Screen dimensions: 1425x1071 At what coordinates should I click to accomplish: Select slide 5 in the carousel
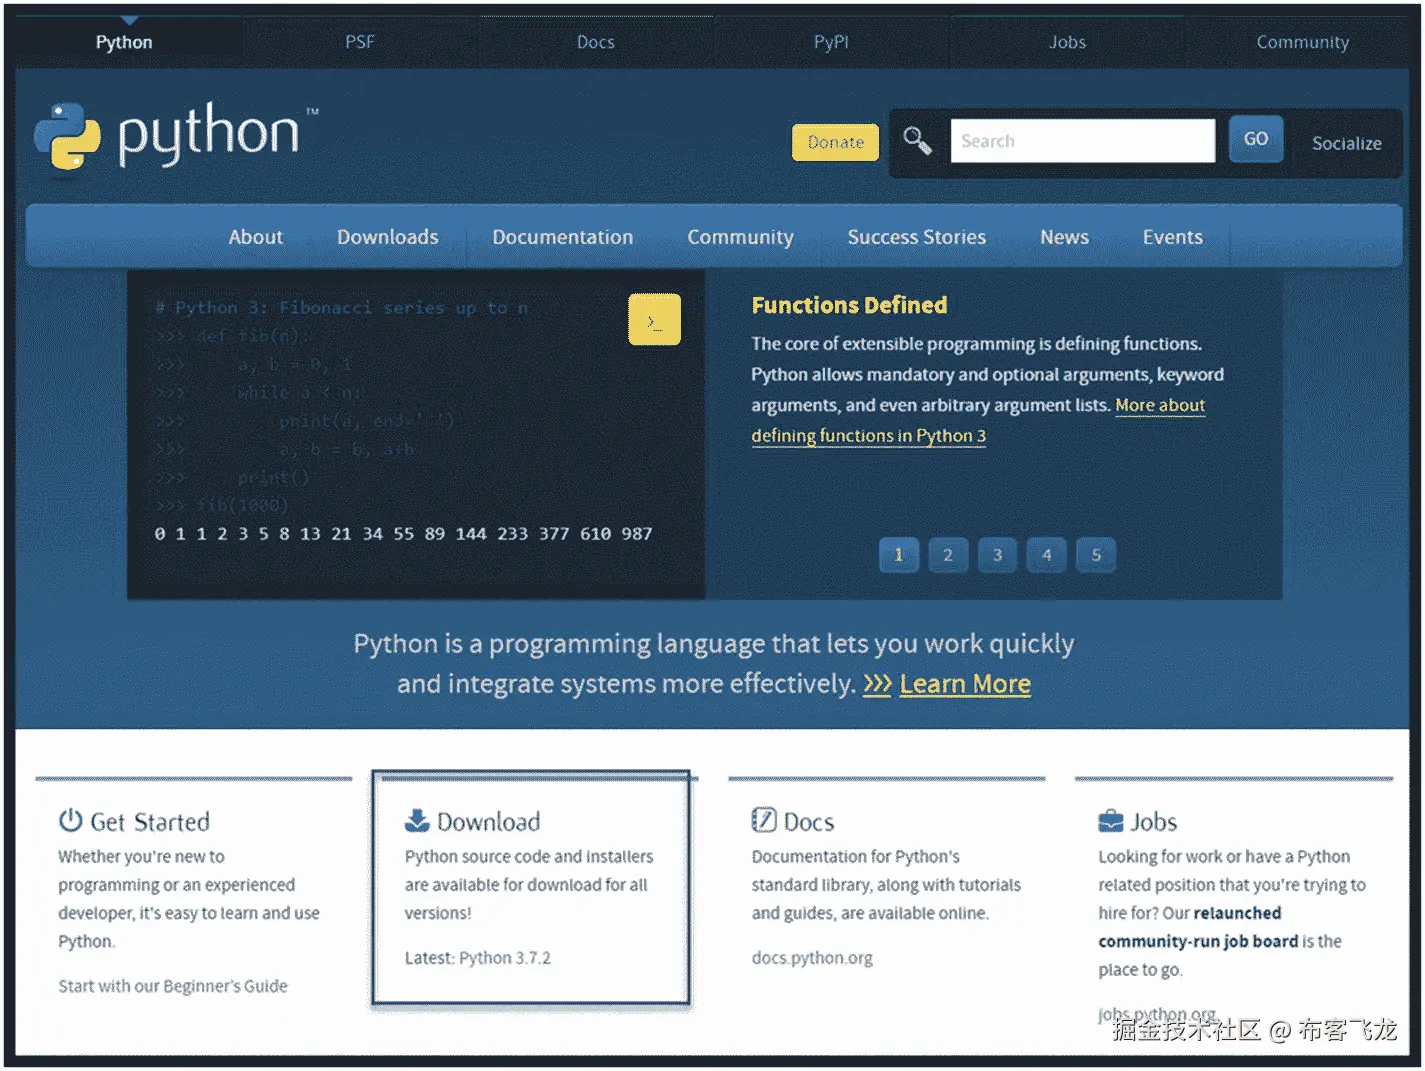(1096, 555)
